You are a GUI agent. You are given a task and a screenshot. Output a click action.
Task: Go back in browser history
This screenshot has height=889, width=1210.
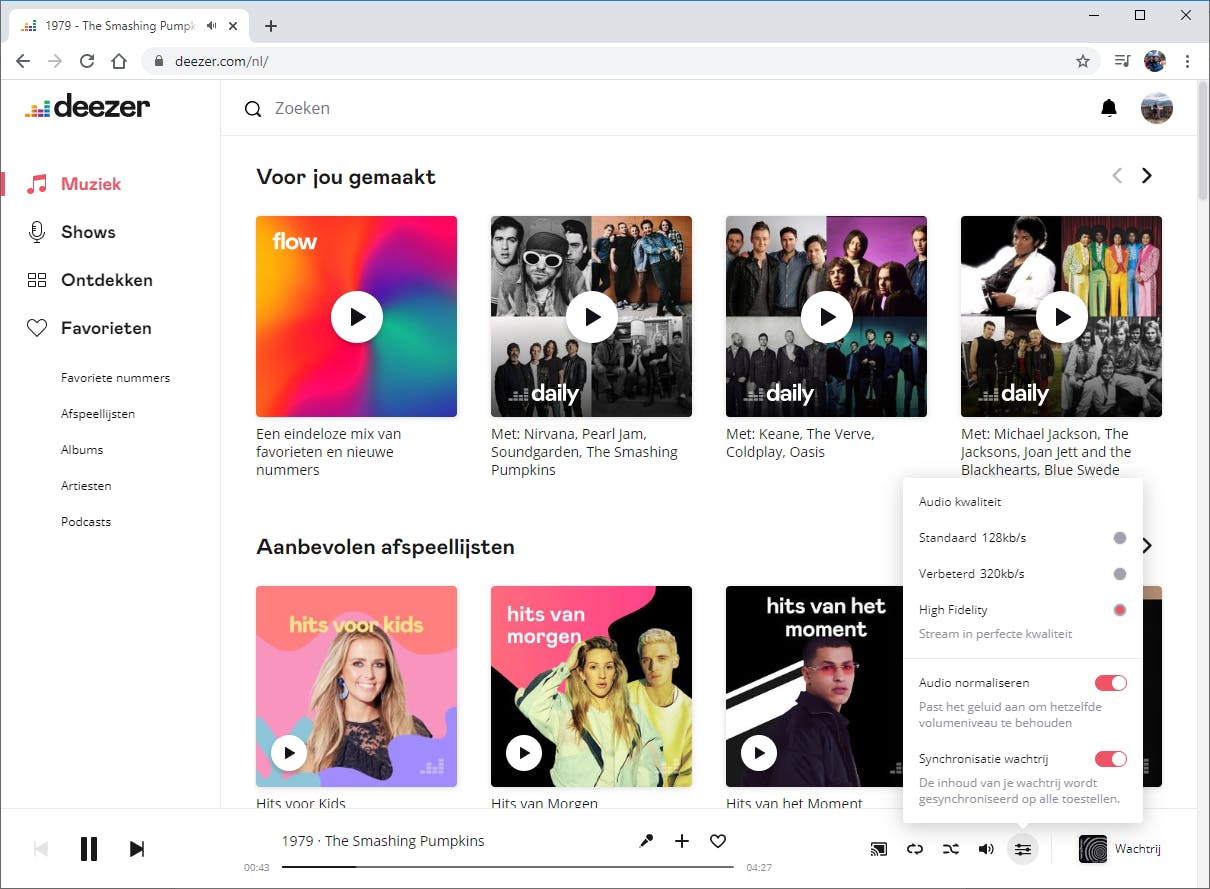point(23,61)
